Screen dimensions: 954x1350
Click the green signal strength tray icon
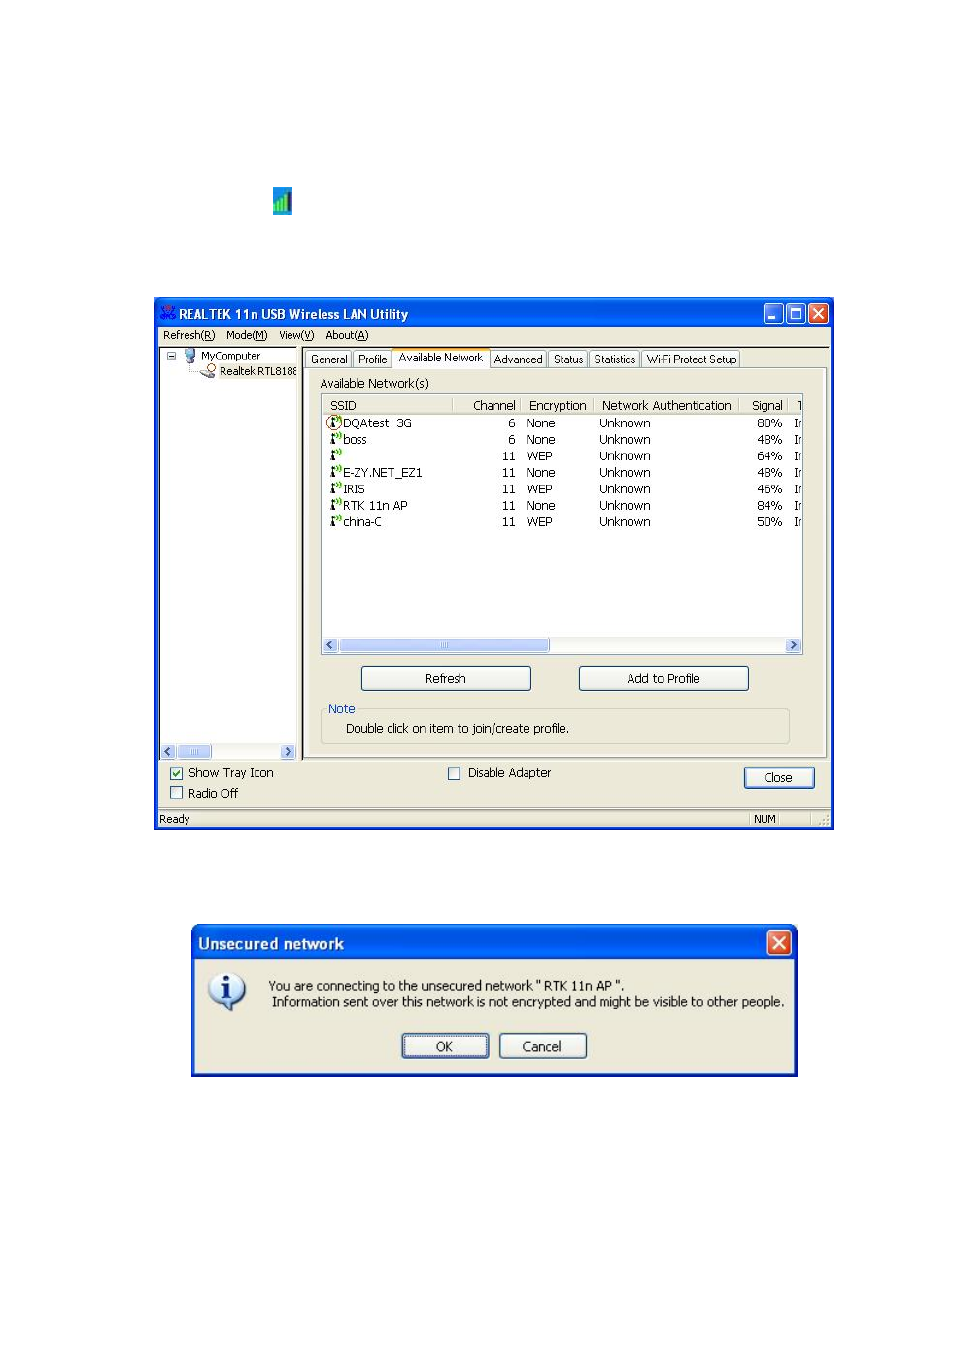[282, 201]
